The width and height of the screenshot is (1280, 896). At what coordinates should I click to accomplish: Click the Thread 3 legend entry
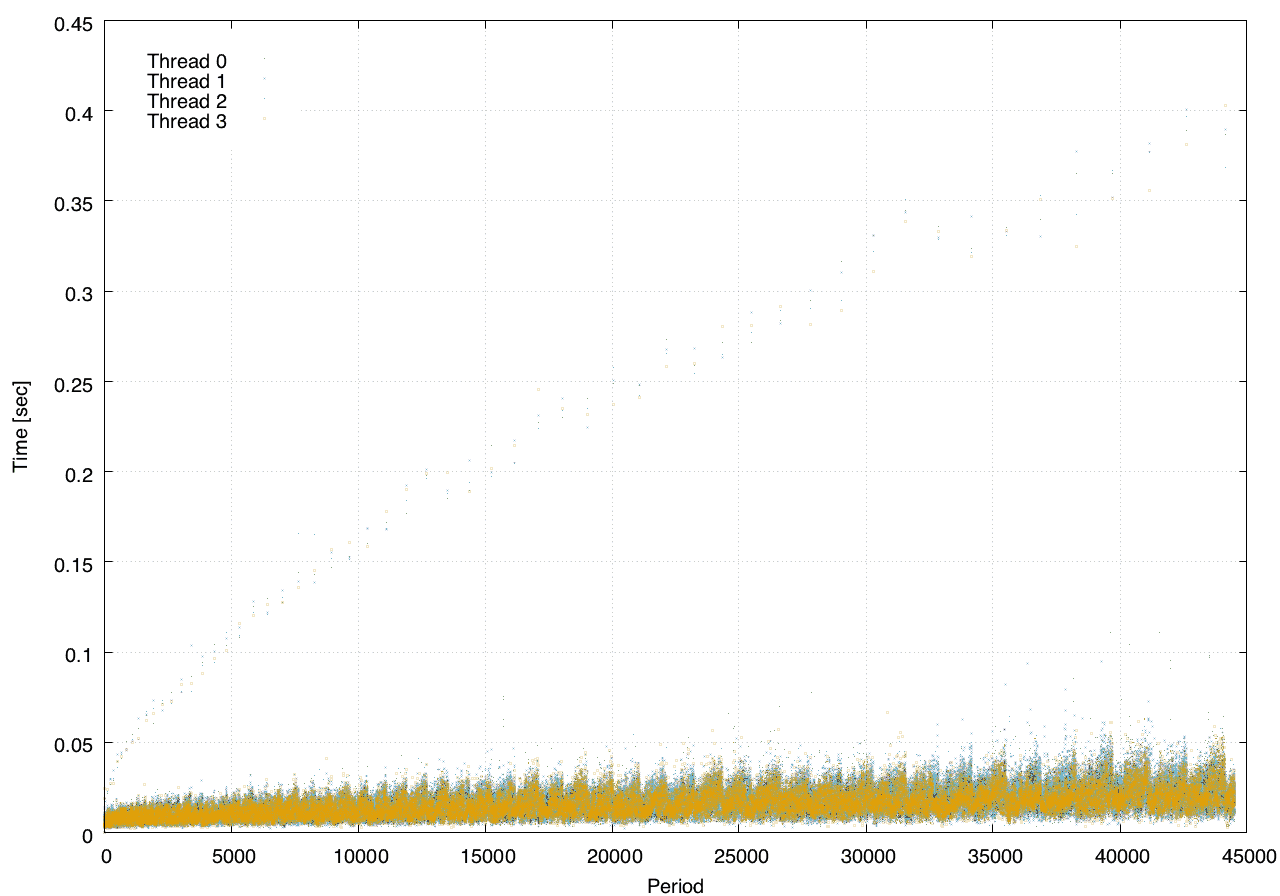[x=187, y=121]
